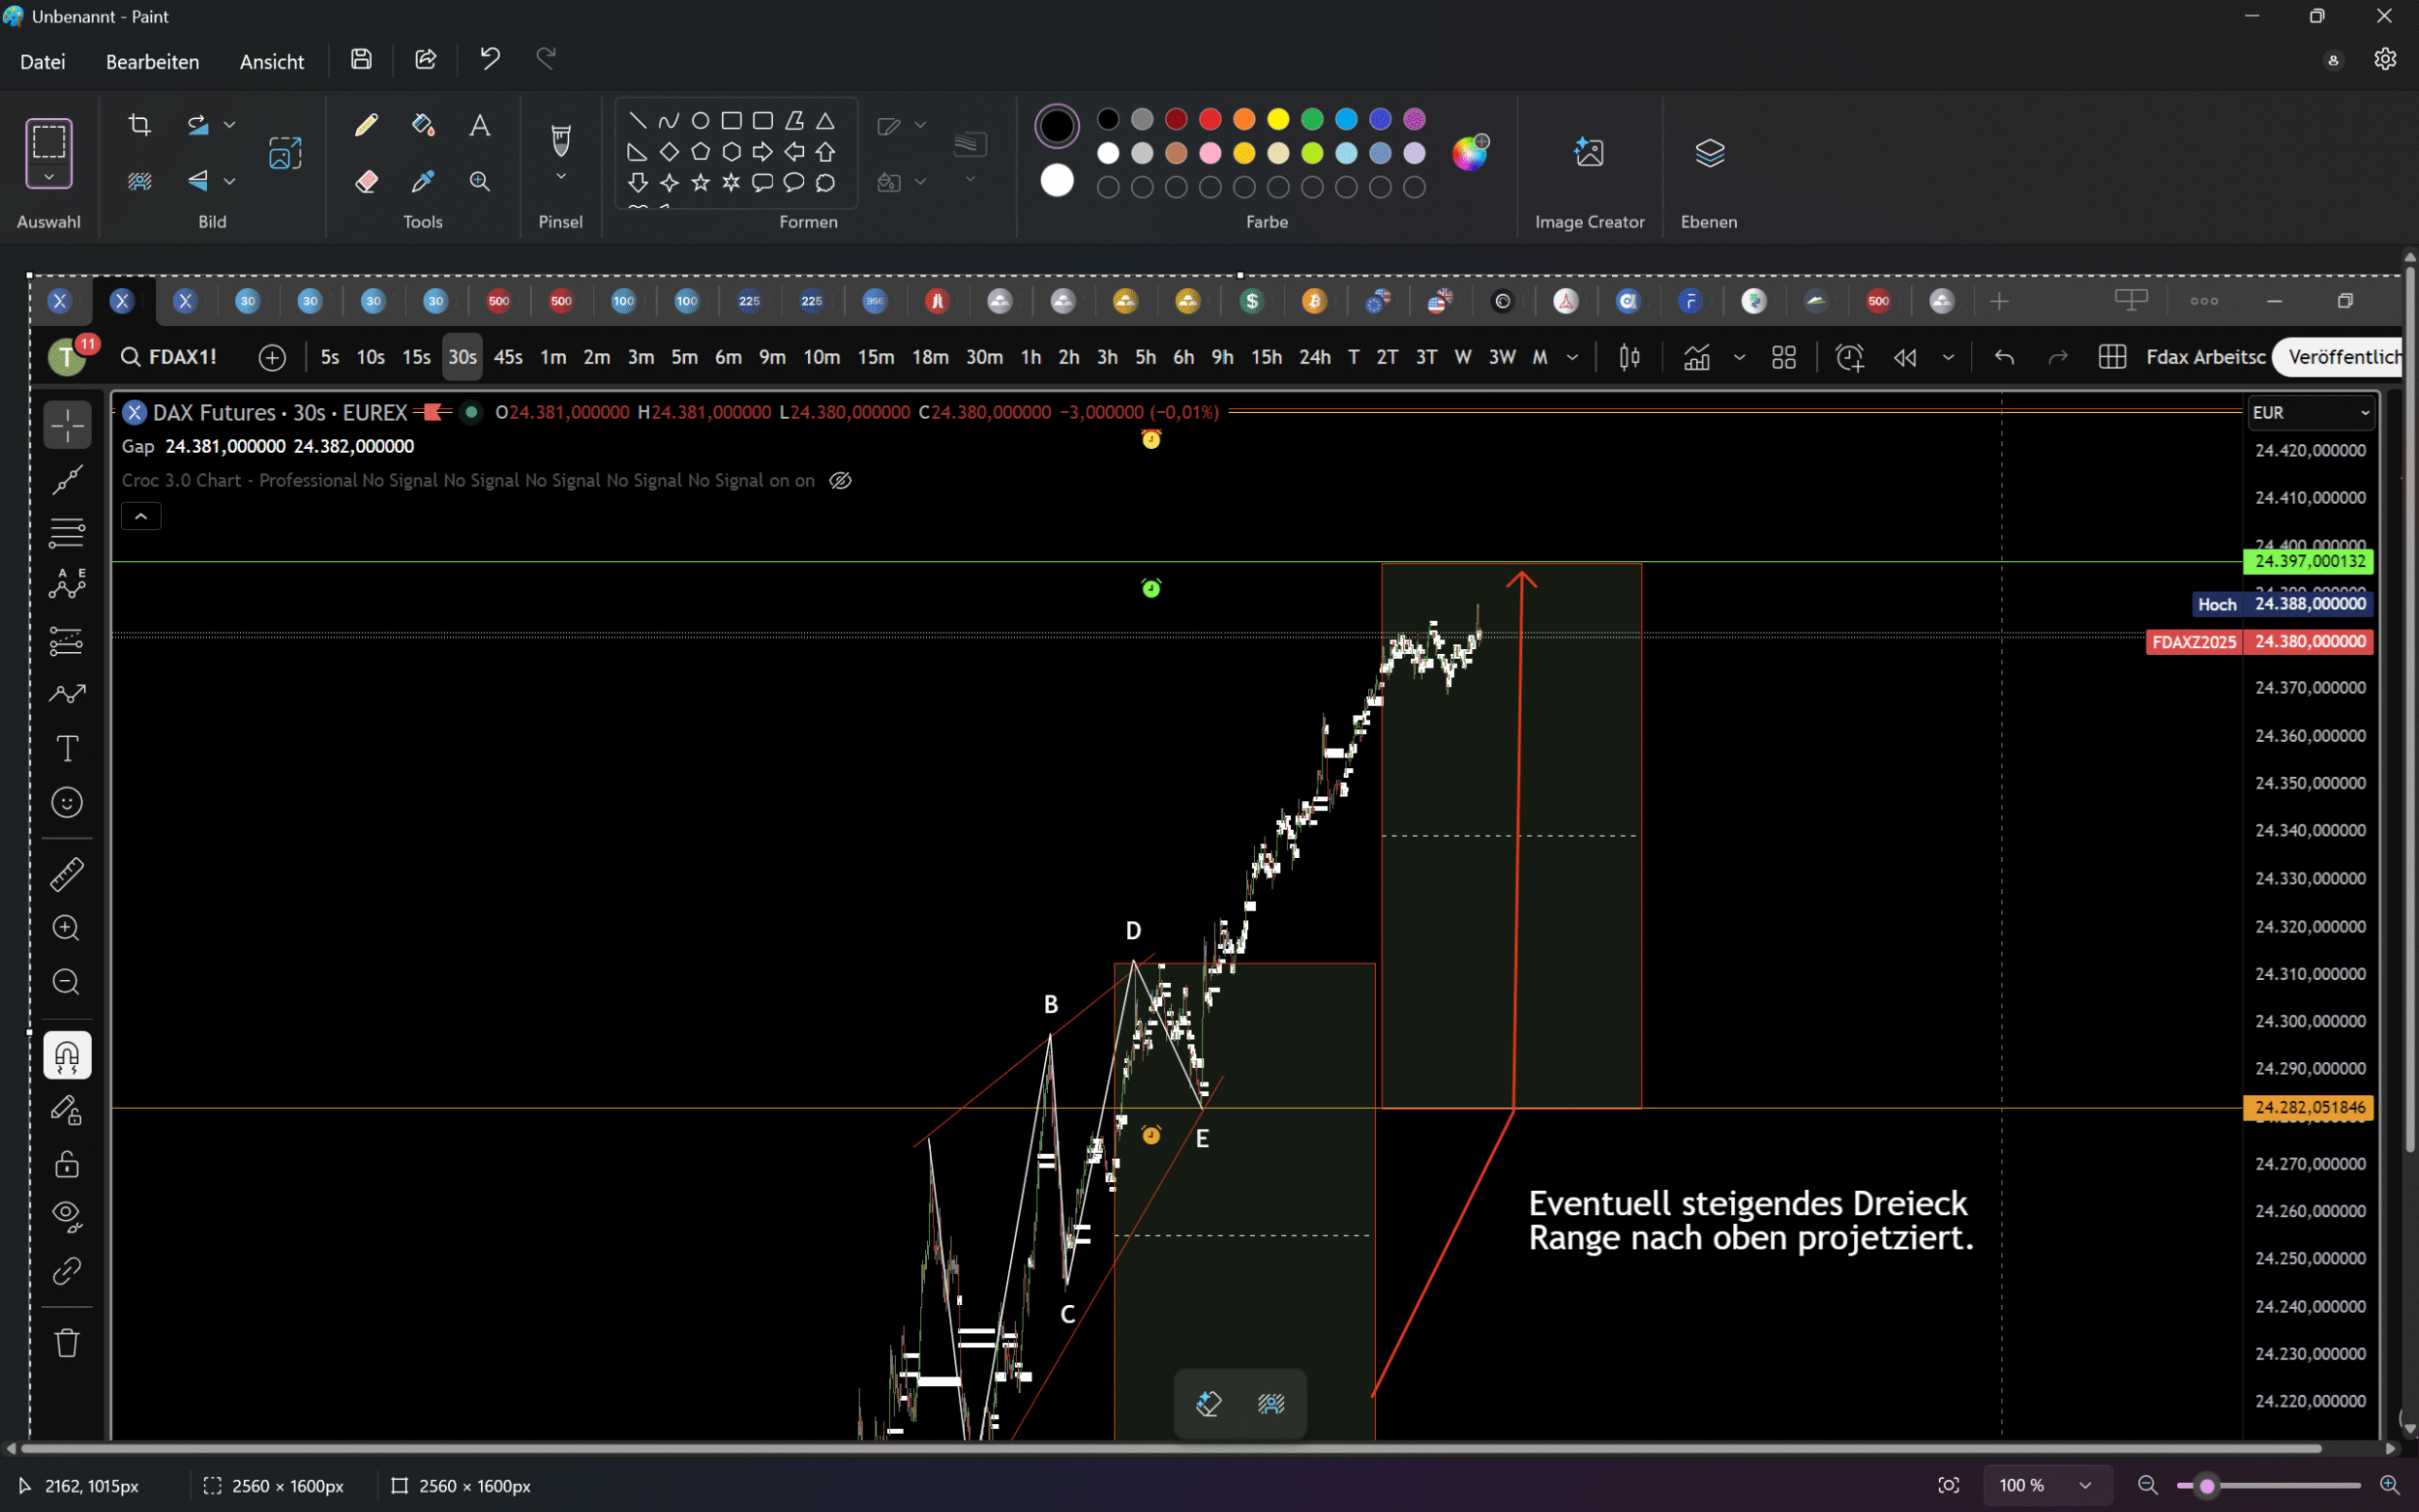Image resolution: width=2419 pixels, height=1512 pixels.
Task: Select the Fill bucket tool
Action: 423,125
